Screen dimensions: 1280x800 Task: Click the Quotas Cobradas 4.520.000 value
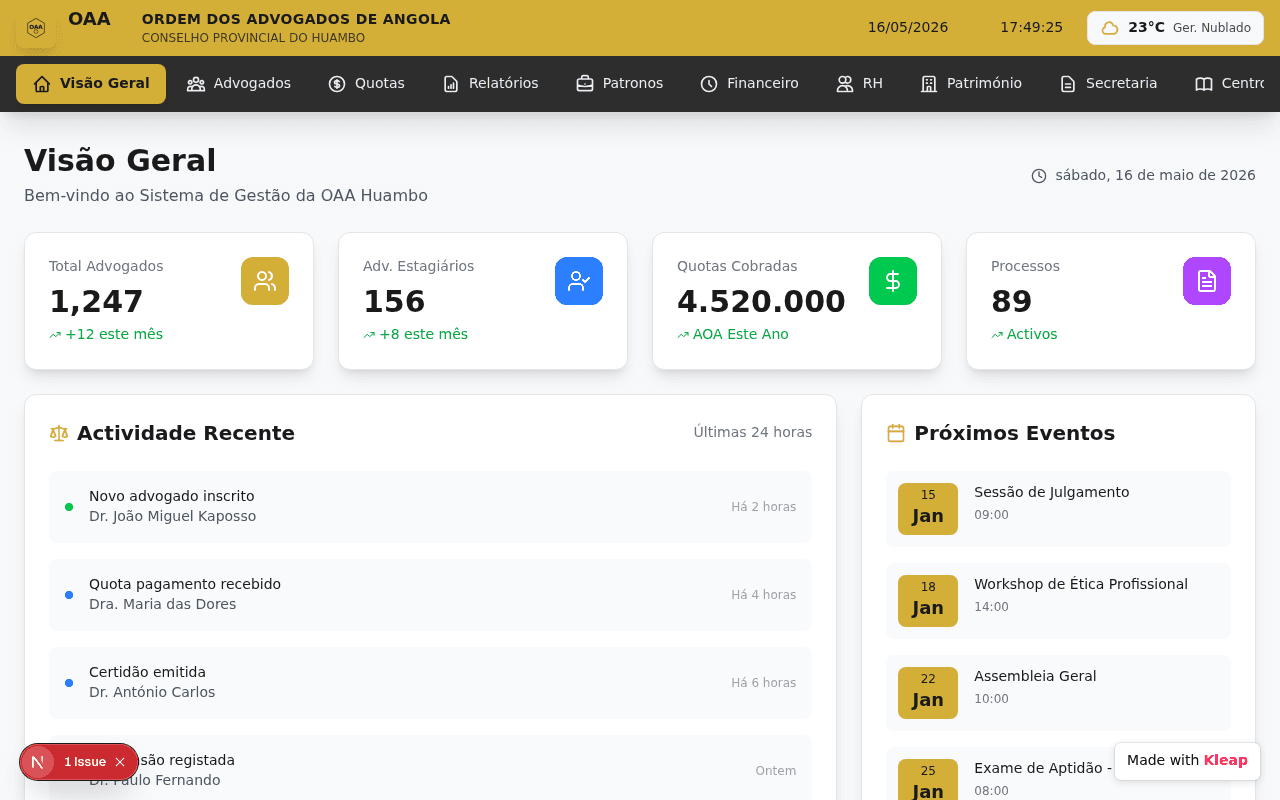pyautogui.click(x=761, y=302)
